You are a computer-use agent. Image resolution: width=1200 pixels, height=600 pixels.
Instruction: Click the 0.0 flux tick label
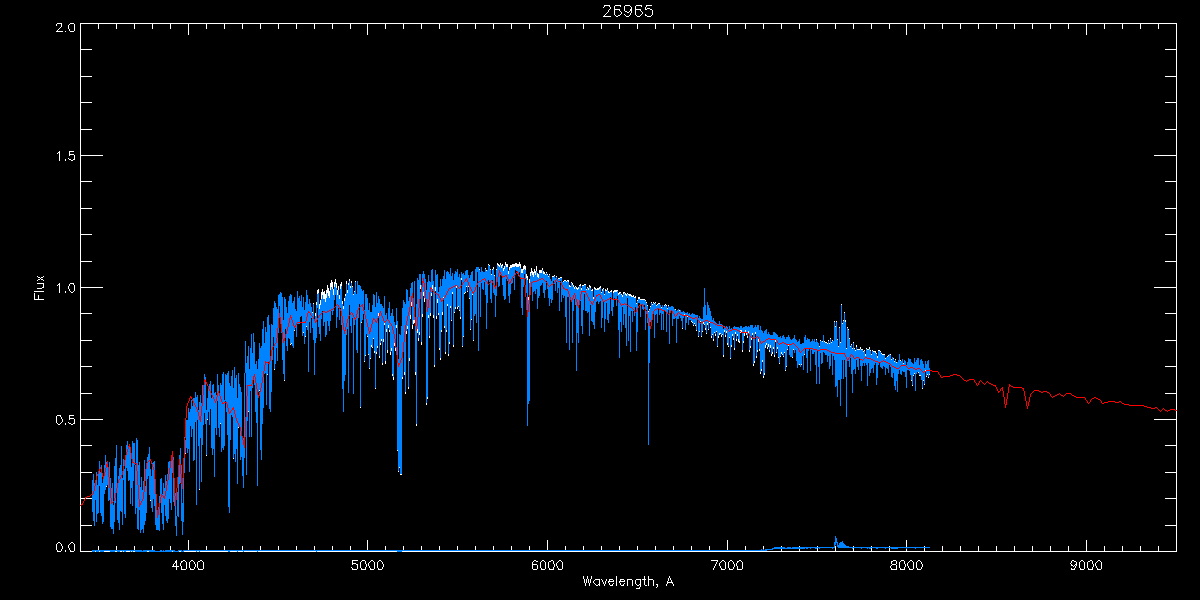(x=66, y=548)
